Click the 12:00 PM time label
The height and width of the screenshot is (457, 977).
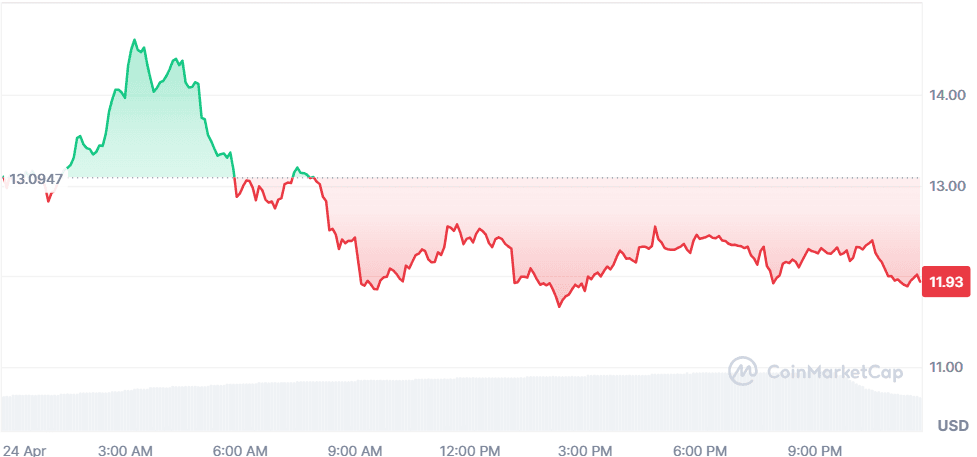click(470, 448)
